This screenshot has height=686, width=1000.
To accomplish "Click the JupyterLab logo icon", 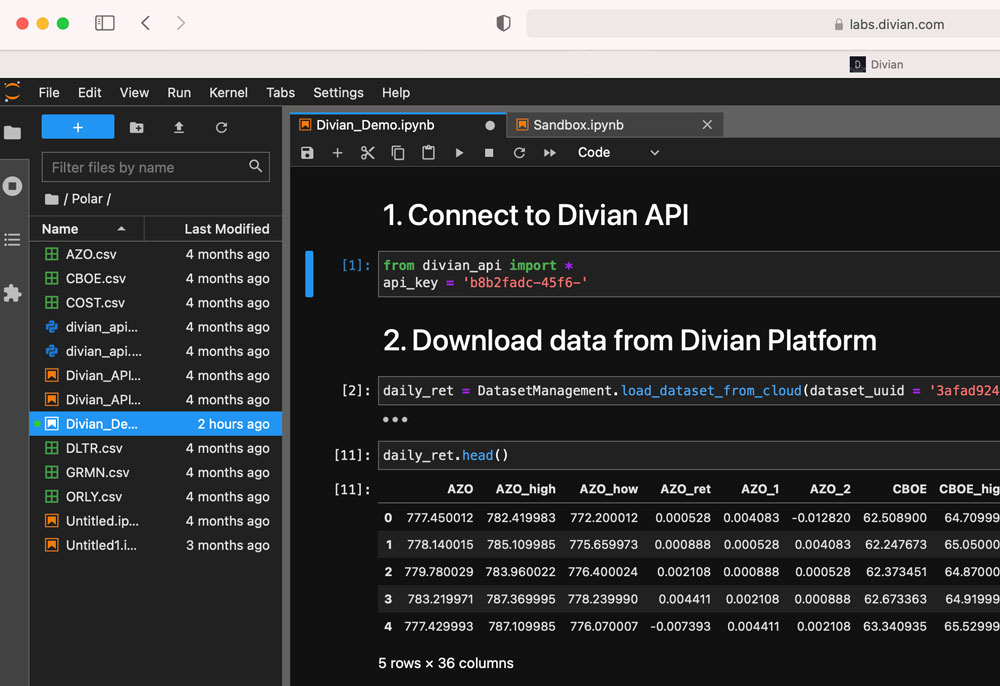I will click(x=12, y=92).
